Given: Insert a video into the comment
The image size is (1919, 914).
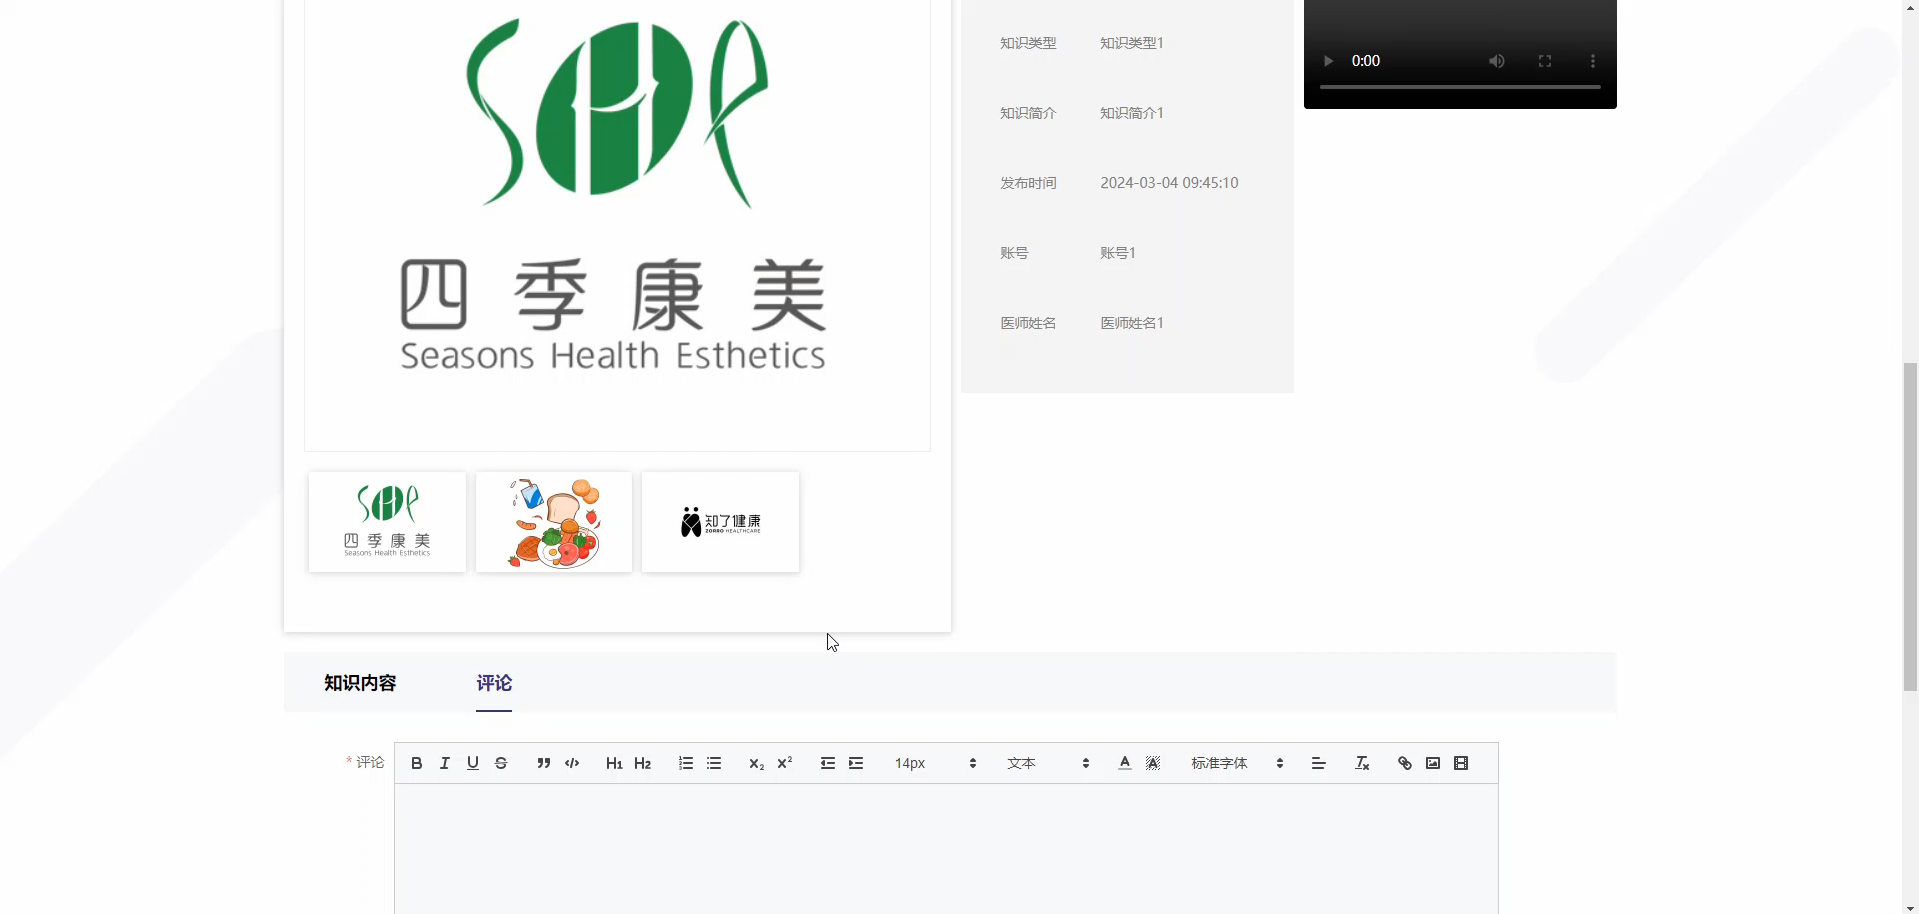Looking at the screenshot, I should click(x=1461, y=763).
